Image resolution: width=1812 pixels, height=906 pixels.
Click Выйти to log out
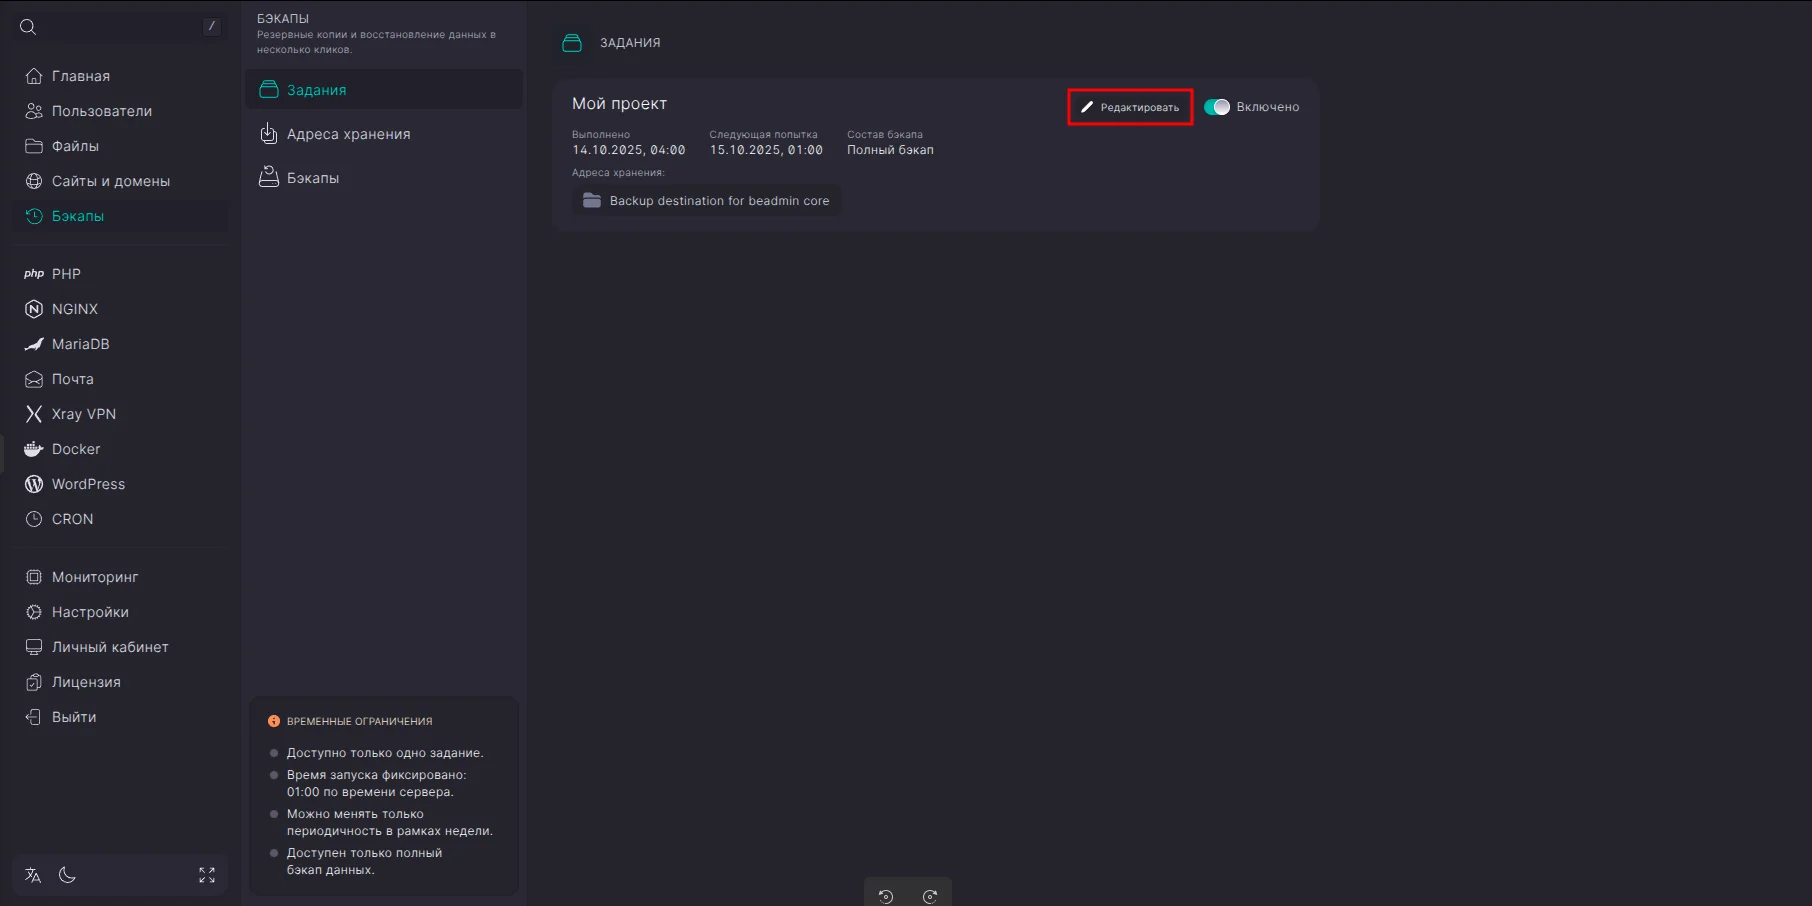(x=74, y=717)
